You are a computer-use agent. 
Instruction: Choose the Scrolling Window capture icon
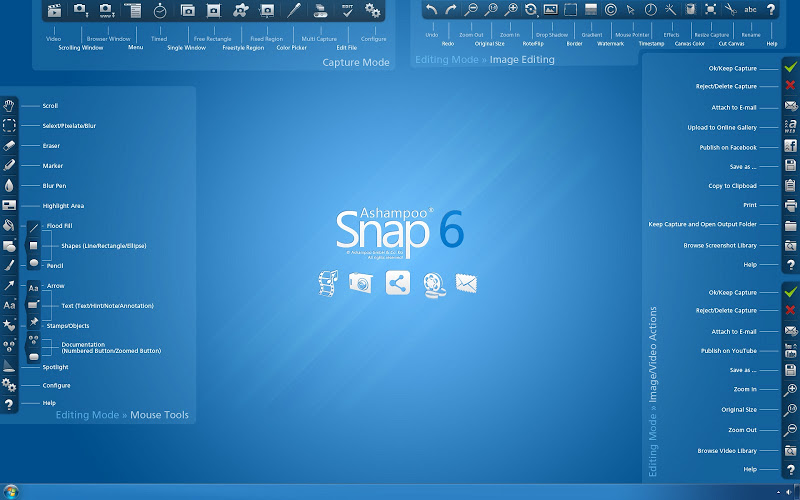(80, 10)
